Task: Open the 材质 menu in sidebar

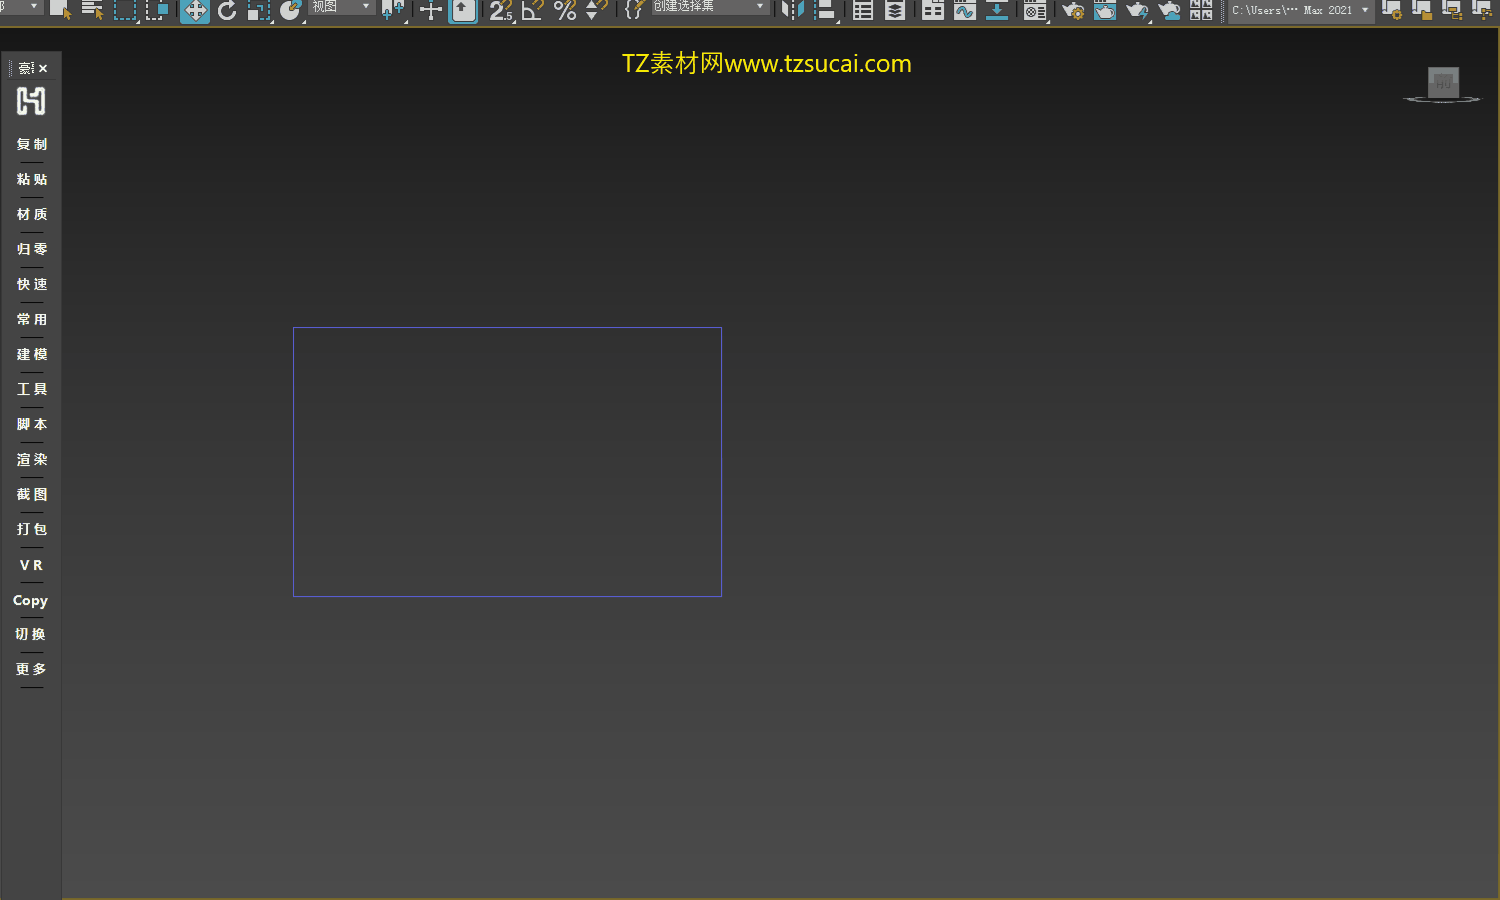Action: click(32, 214)
